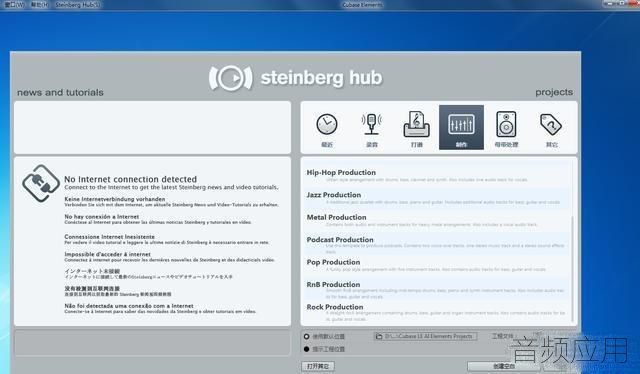Click the Open Other button
The image size is (640, 374).
coord(318,366)
